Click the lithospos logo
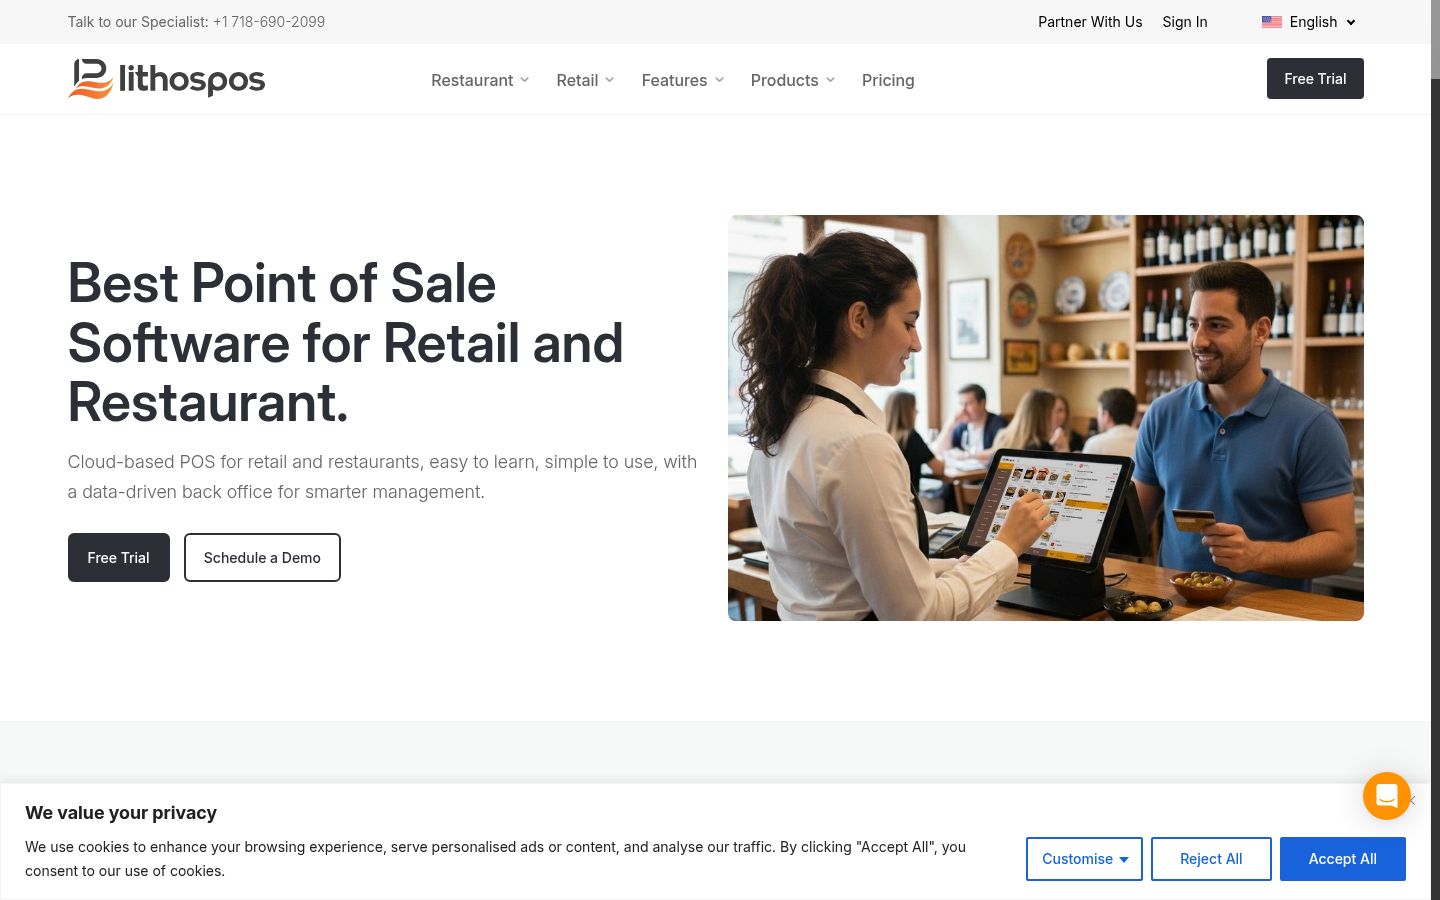Viewport: 1440px width, 900px height. 166,79
